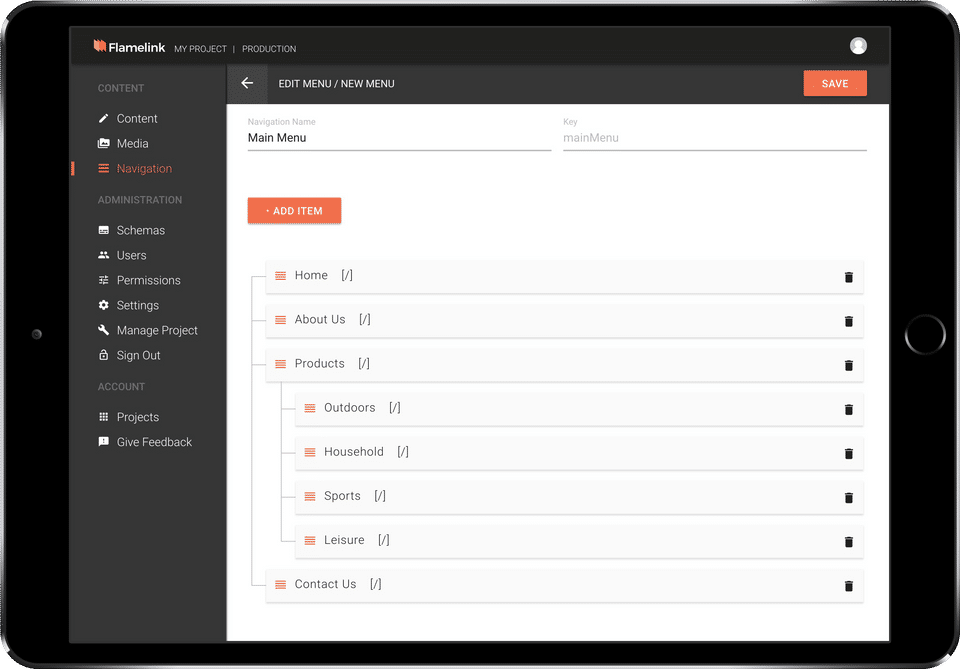Click the Permissions sliders icon
960x669 pixels.
pyautogui.click(x=103, y=280)
